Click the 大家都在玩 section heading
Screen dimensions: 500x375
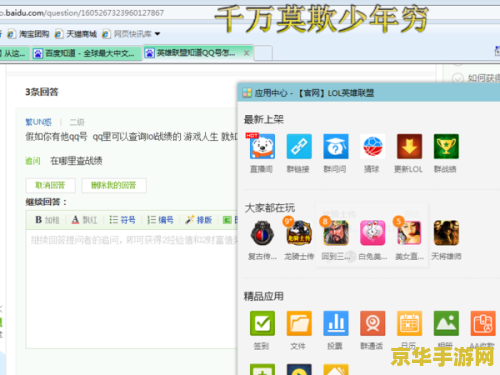click(270, 208)
